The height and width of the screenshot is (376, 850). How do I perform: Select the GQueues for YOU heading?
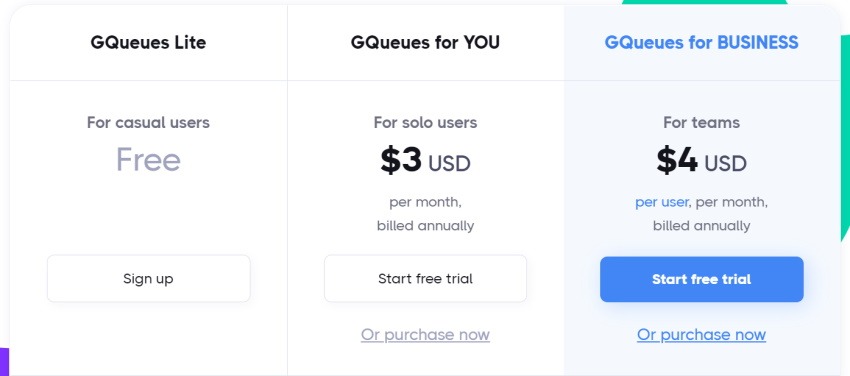pyautogui.click(x=425, y=42)
